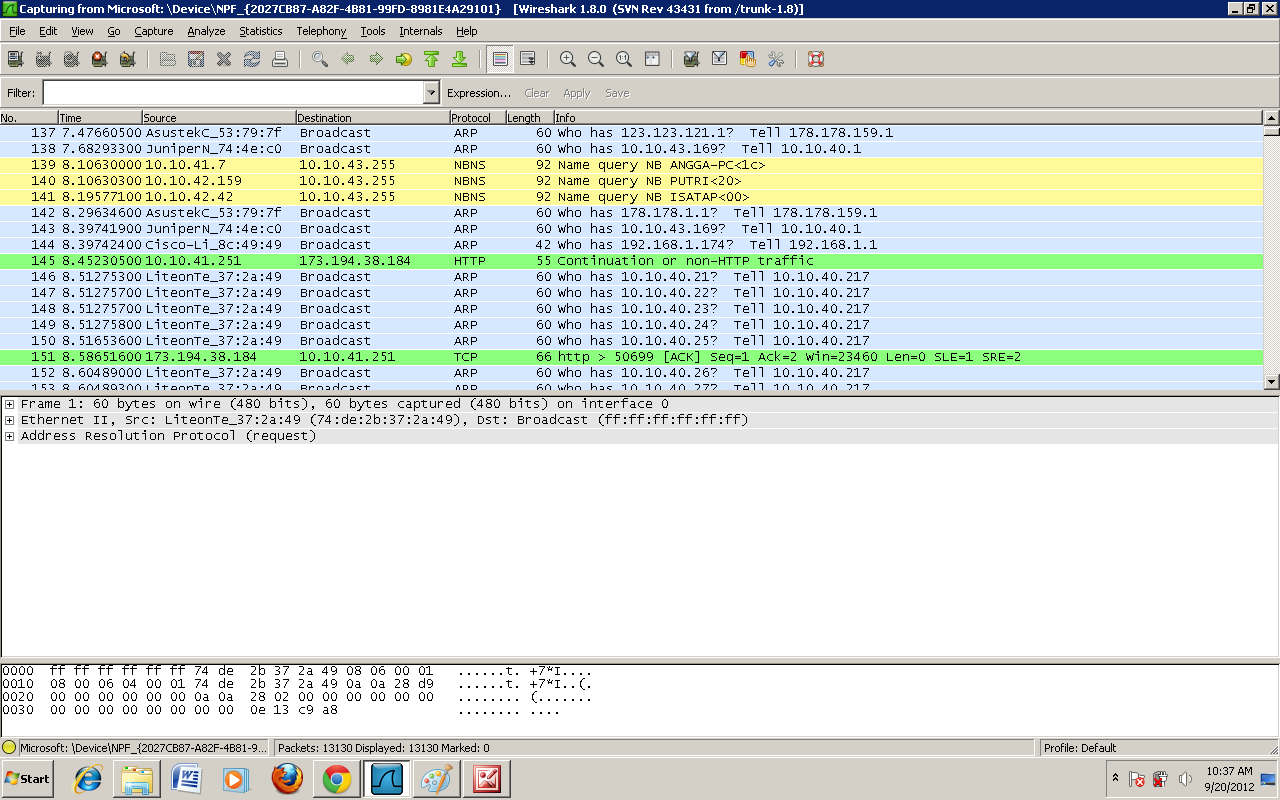Open expert info status circle
Image resolution: width=1280 pixels, height=800 pixels.
pyautogui.click(x=9, y=748)
